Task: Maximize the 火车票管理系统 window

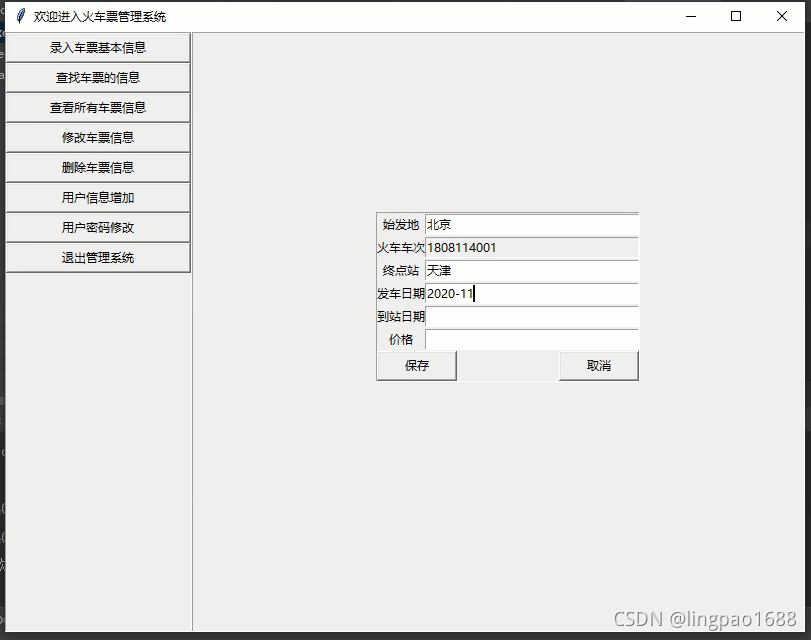Action: pyautogui.click(x=736, y=17)
